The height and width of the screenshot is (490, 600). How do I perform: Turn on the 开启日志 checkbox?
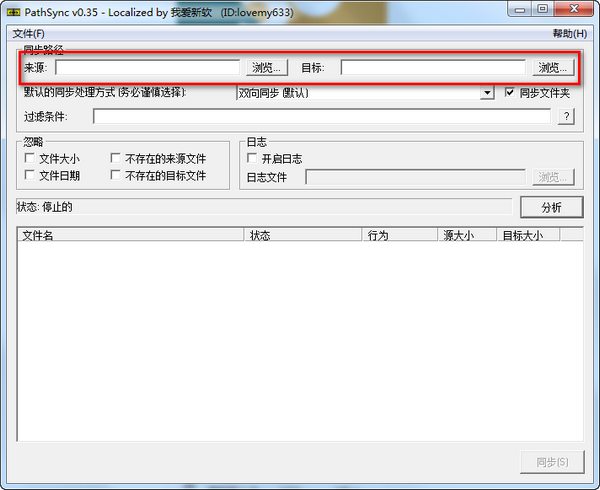[252, 159]
